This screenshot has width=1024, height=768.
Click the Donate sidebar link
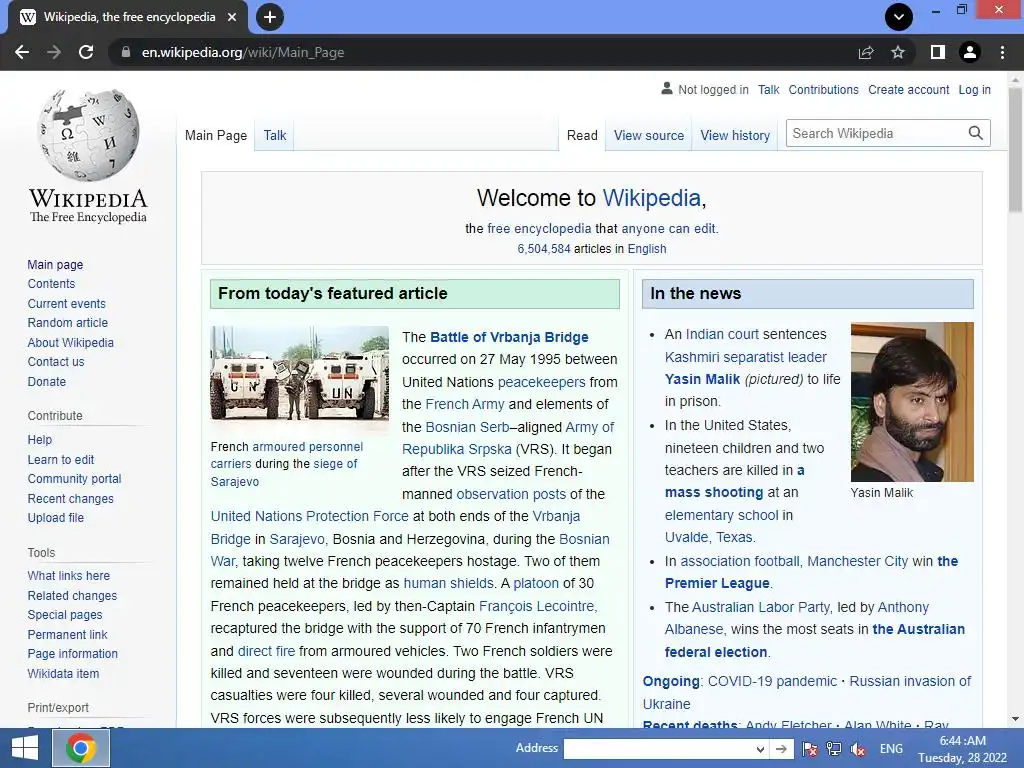(46, 381)
